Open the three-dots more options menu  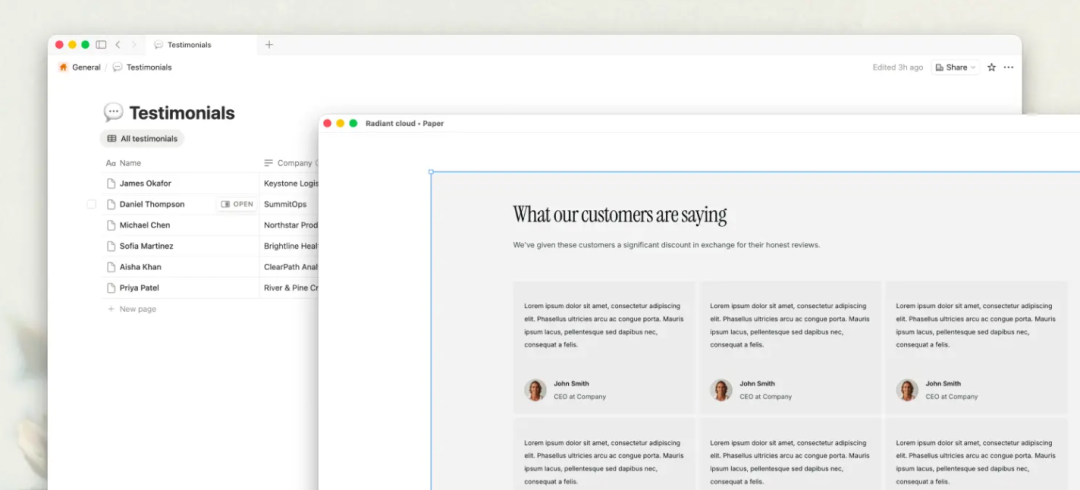(x=1008, y=67)
